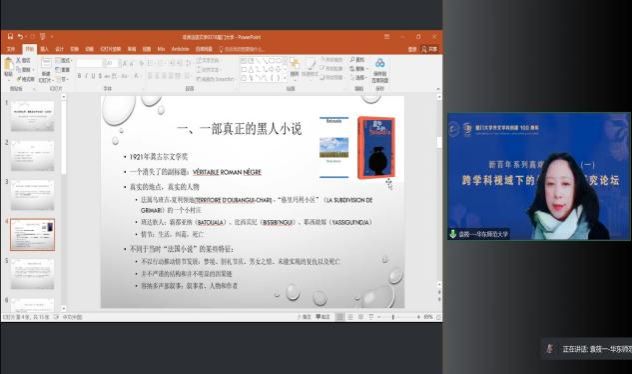Toggle Underline formatting button

pos(93,76)
